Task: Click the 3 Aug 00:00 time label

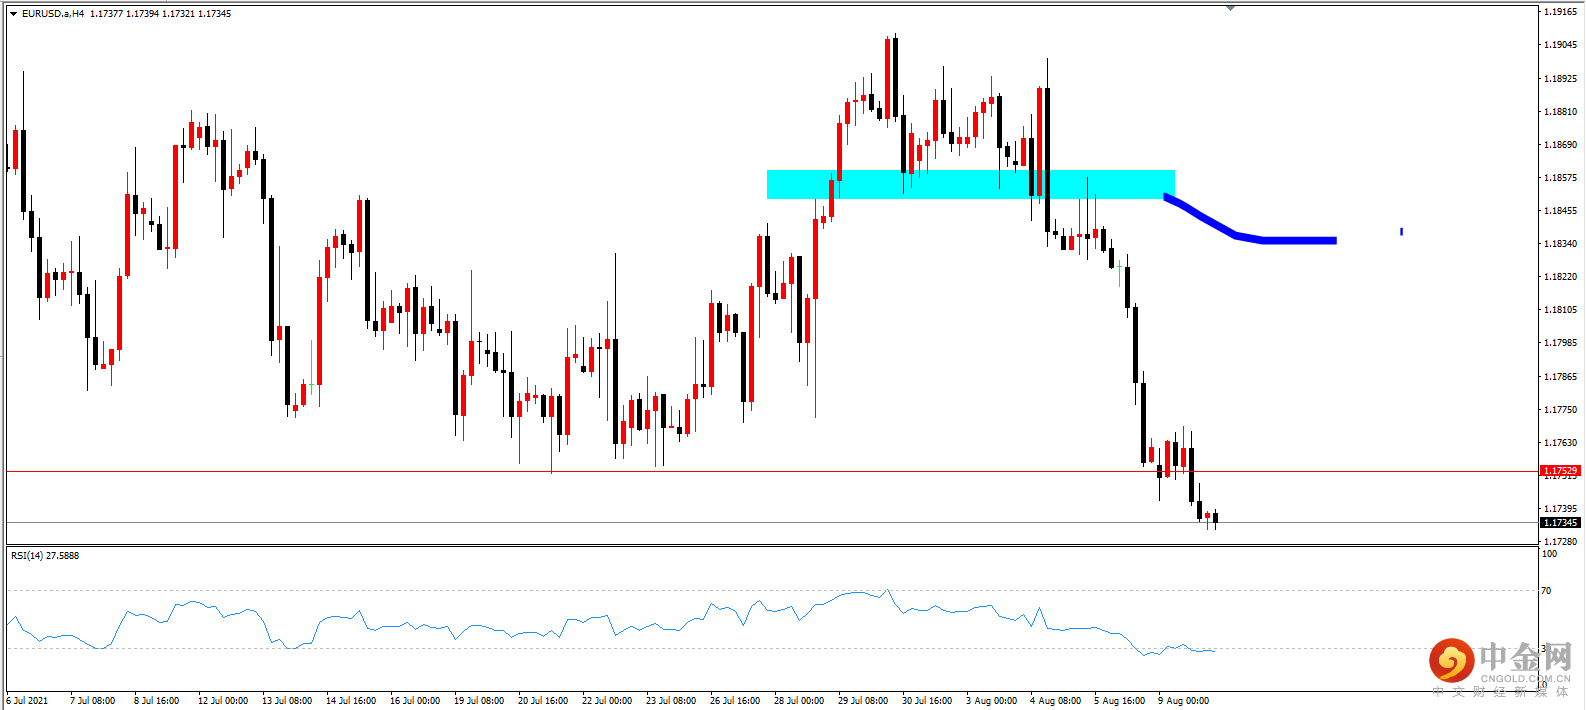Action: 991,700
